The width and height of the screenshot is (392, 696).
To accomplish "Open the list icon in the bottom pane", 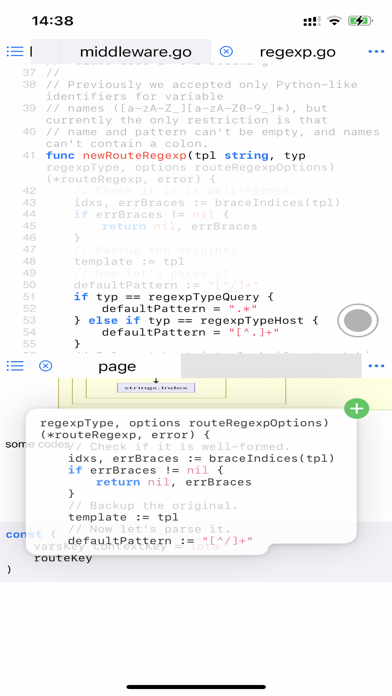I will point(15,366).
